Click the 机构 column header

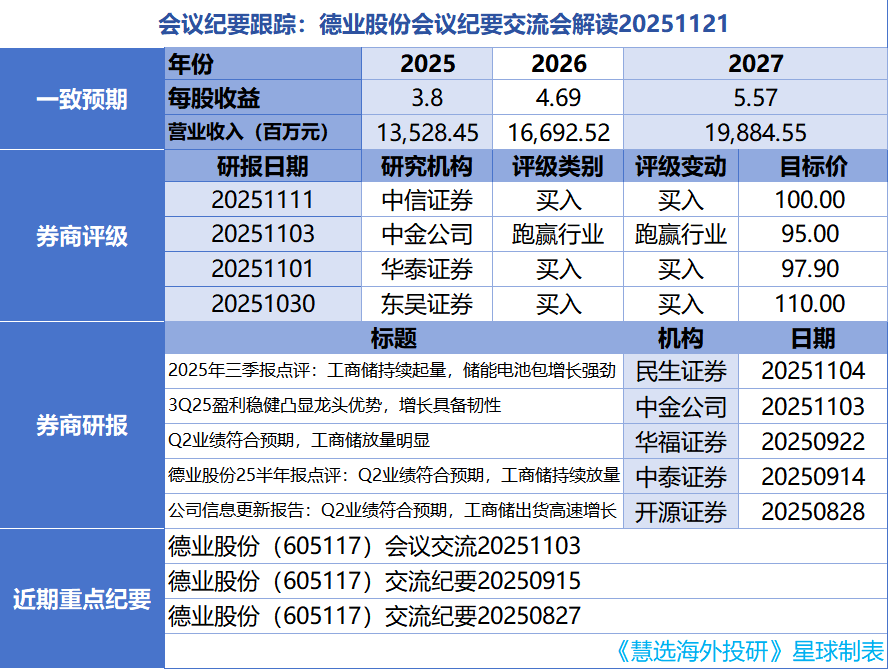[681, 338]
